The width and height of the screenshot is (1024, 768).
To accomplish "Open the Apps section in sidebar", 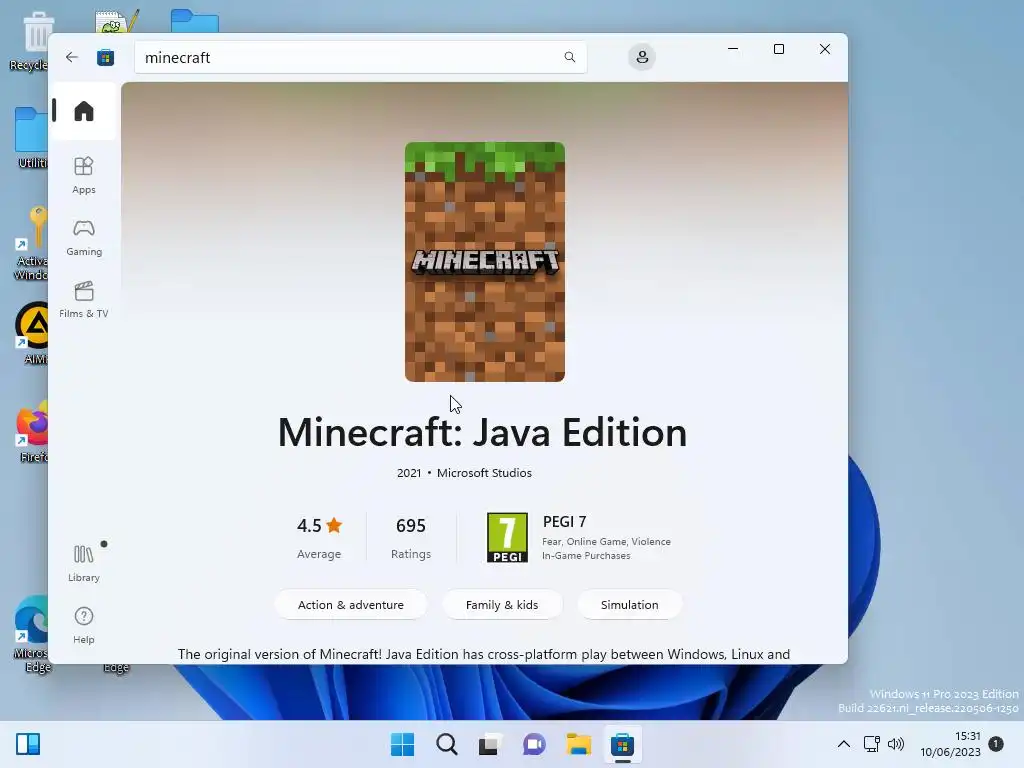I will (x=84, y=175).
